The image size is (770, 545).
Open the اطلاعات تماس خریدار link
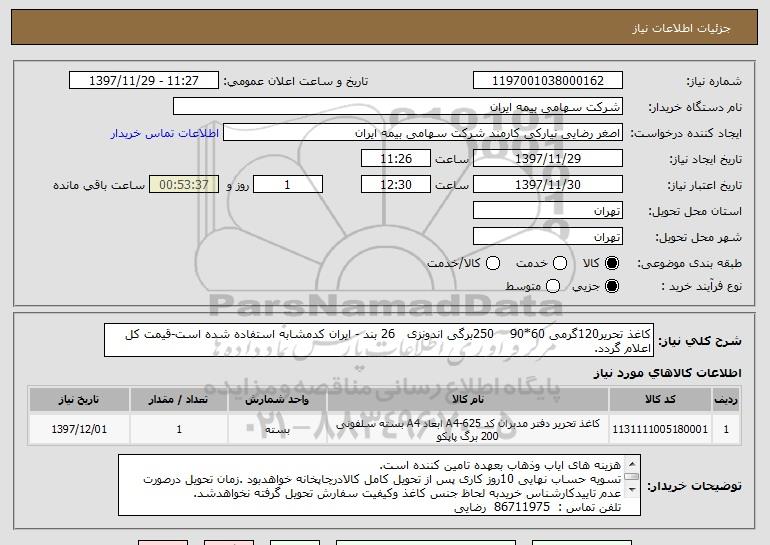click(x=165, y=133)
